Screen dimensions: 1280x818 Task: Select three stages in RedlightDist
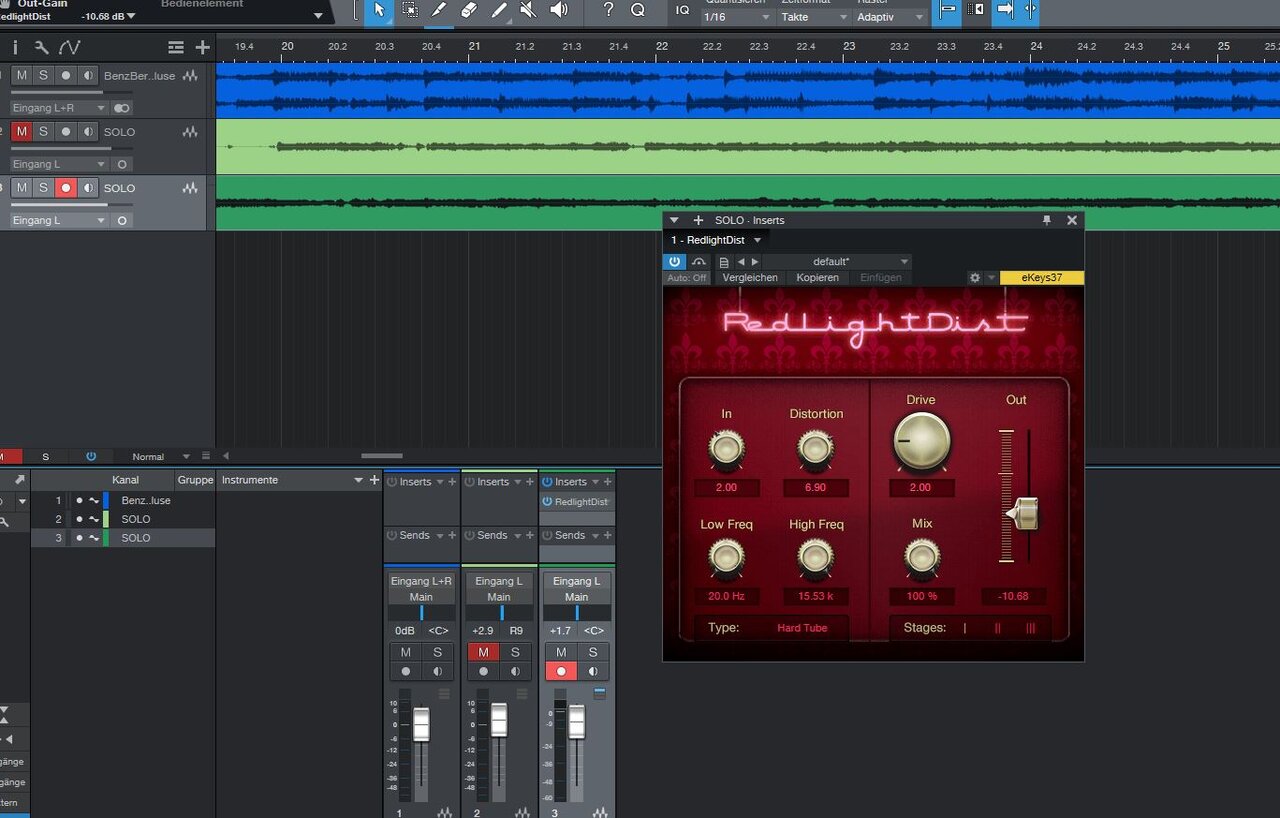[1030, 628]
